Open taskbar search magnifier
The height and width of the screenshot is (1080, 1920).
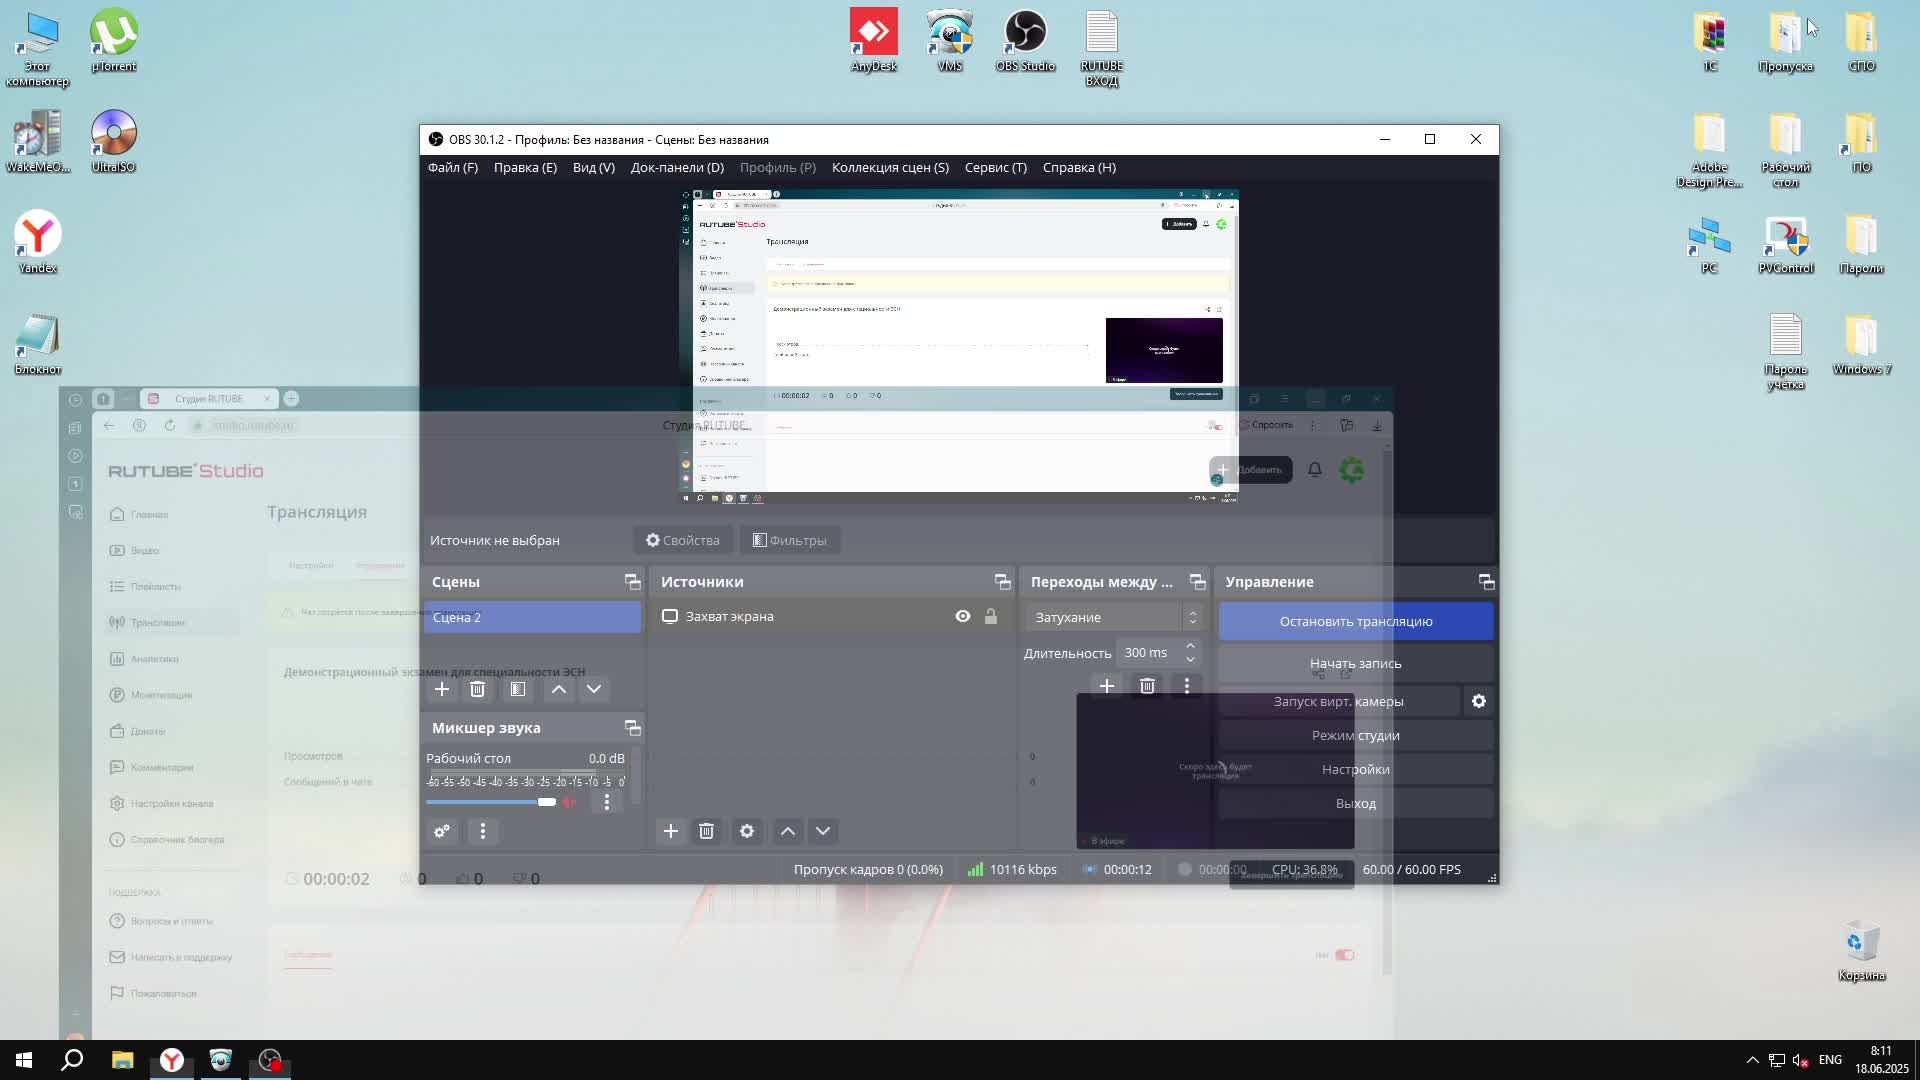click(72, 1060)
